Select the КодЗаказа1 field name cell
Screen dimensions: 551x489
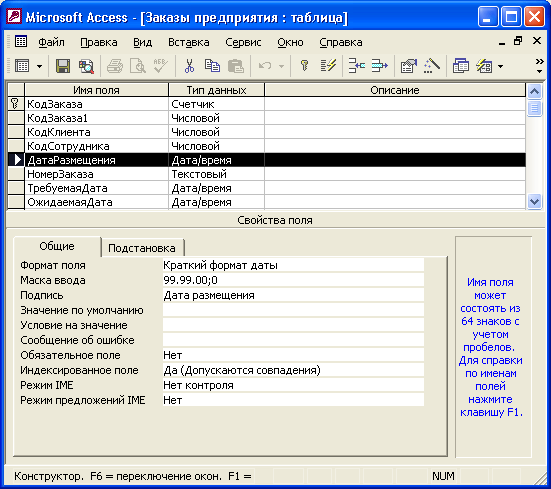(97, 118)
